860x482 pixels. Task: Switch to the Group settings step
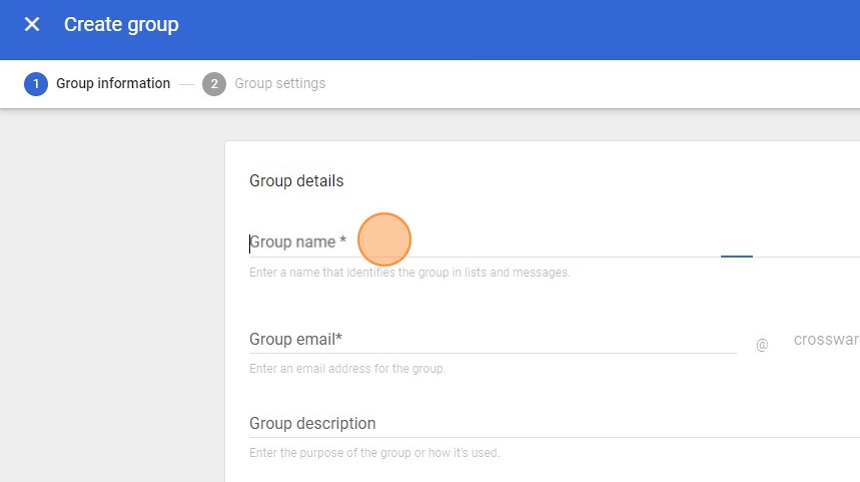point(279,84)
